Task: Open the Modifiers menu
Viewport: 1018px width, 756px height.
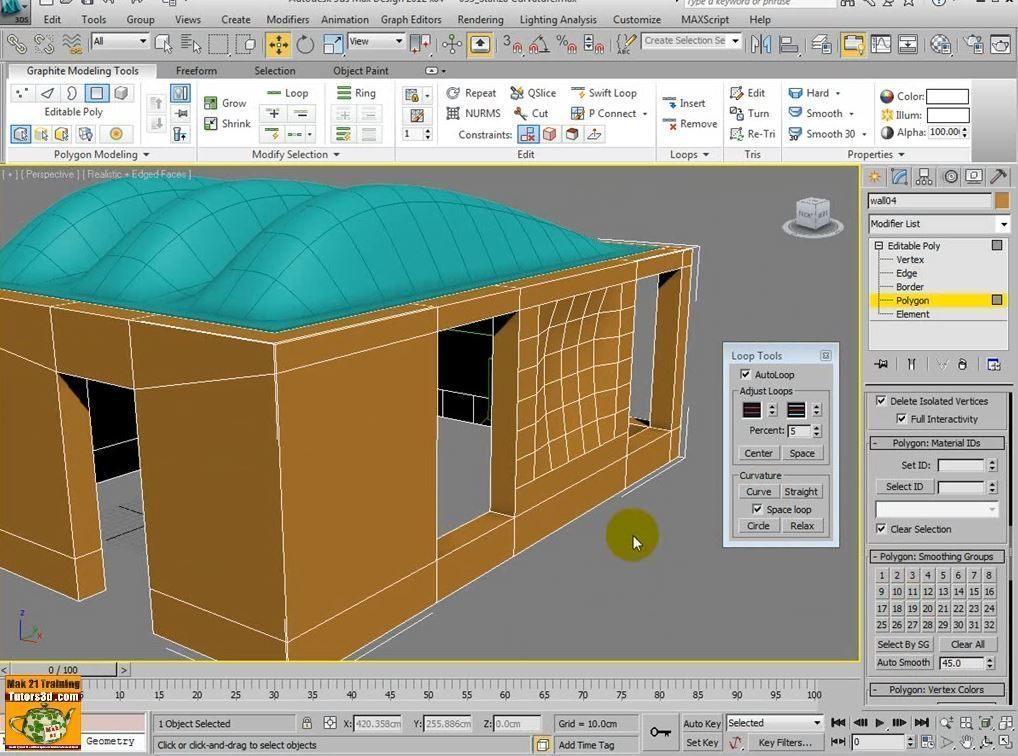Action: pyautogui.click(x=287, y=19)
